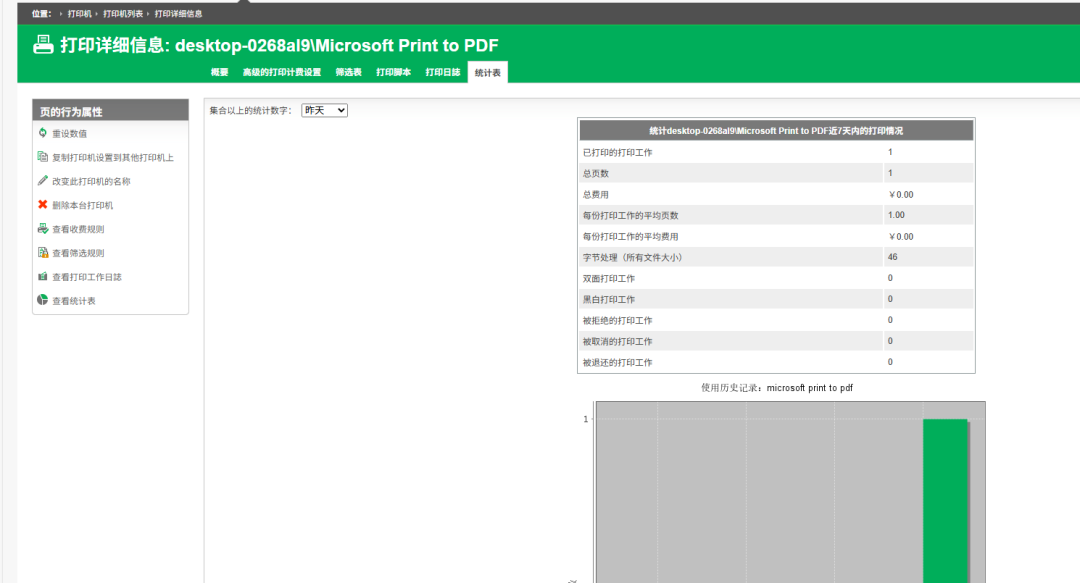Click the 被拒绝的打印工作 row label

[x=618, y=320]
